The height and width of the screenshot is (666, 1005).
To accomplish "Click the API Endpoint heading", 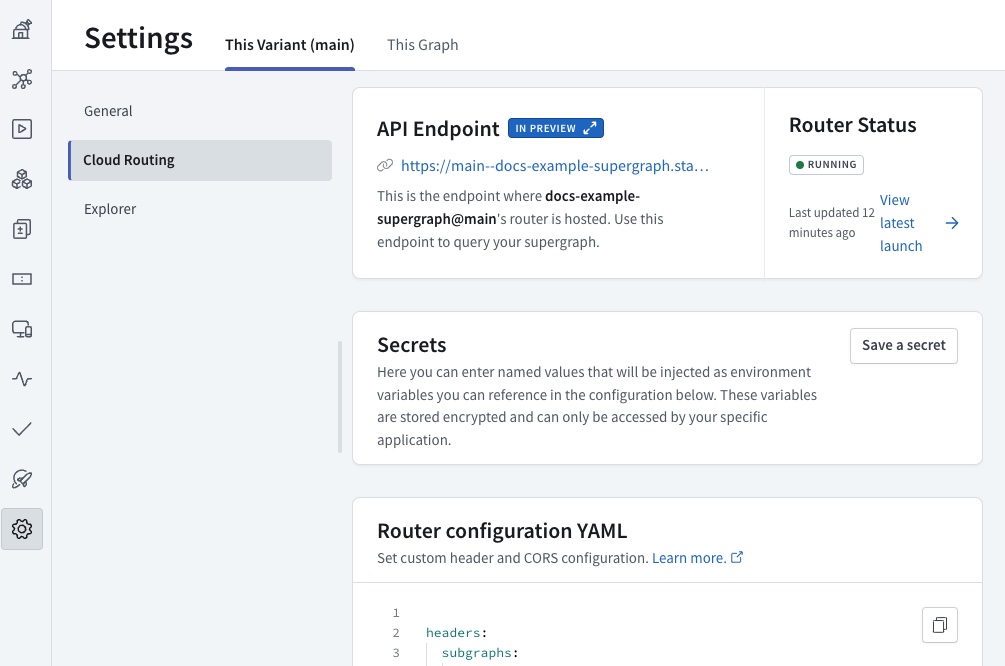I will (x=438, y=129).
